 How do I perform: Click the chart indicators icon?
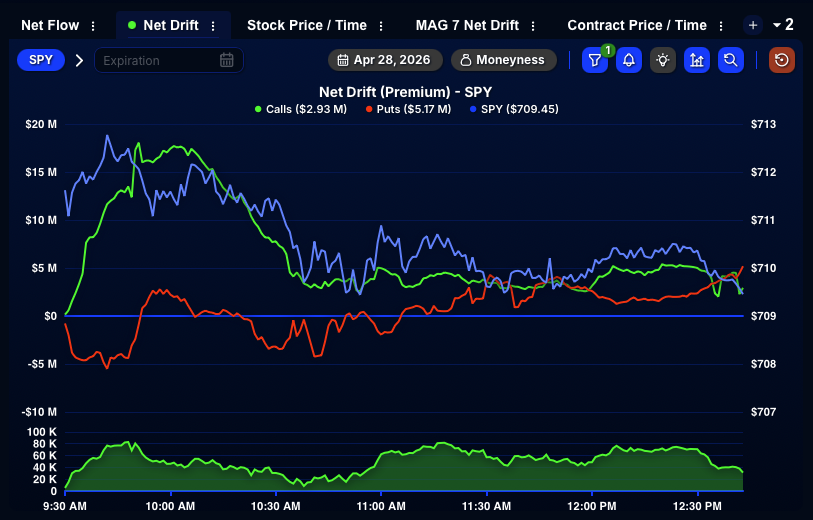click(696, 60)
